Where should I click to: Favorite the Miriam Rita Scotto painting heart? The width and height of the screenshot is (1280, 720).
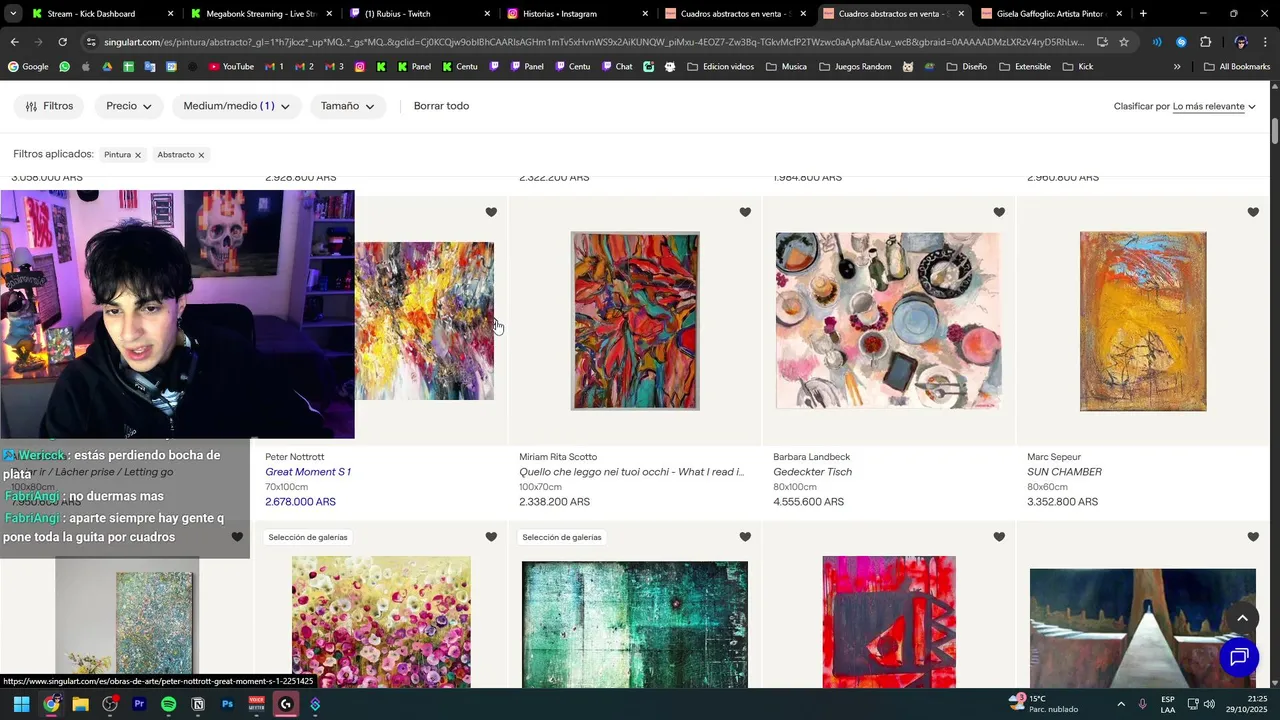point(745,212)
